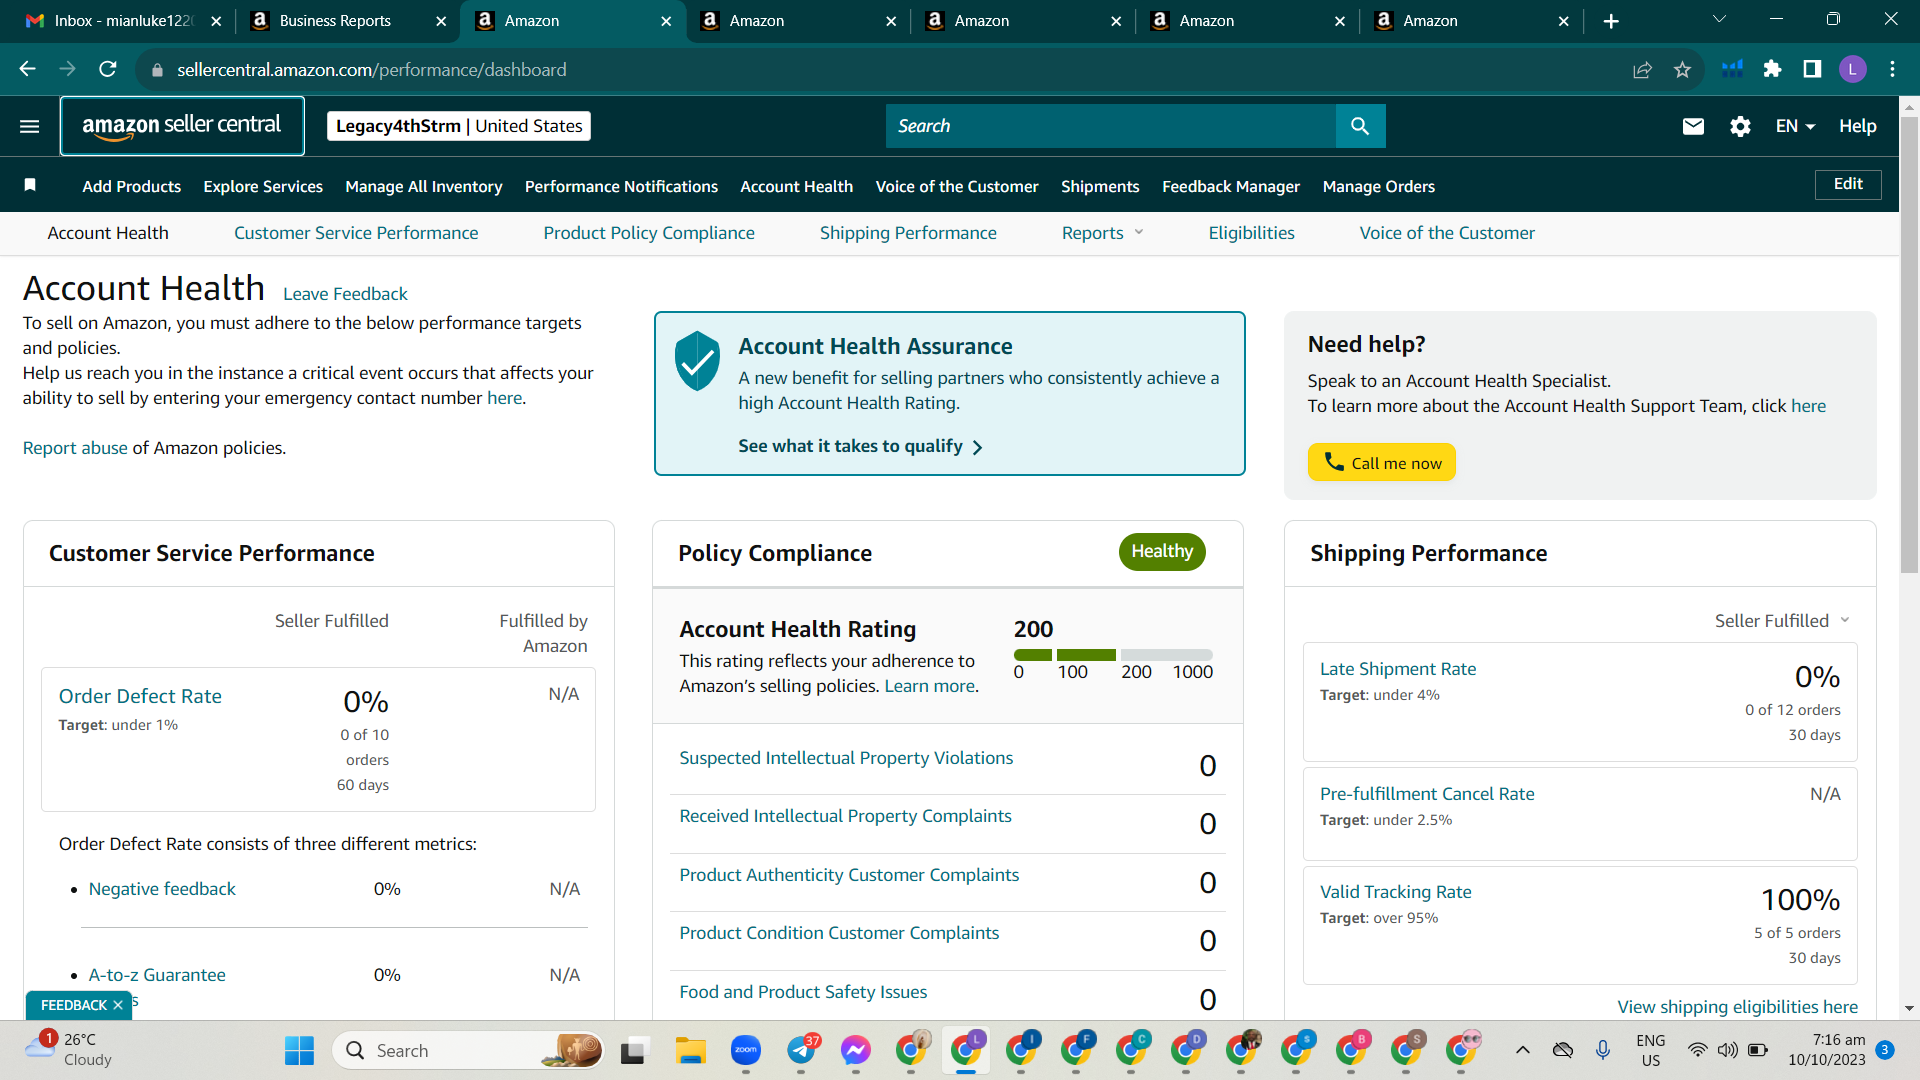Click the Leave Feedback link
This screenshot has width=1920, height=1080.
[x=345, y=294]
